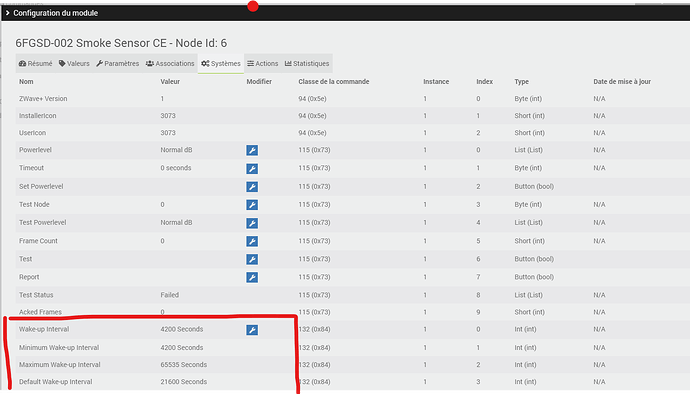Open the Actions tab
The height and width of the screenshot is (394, 690).
click(x=263, y=63)
